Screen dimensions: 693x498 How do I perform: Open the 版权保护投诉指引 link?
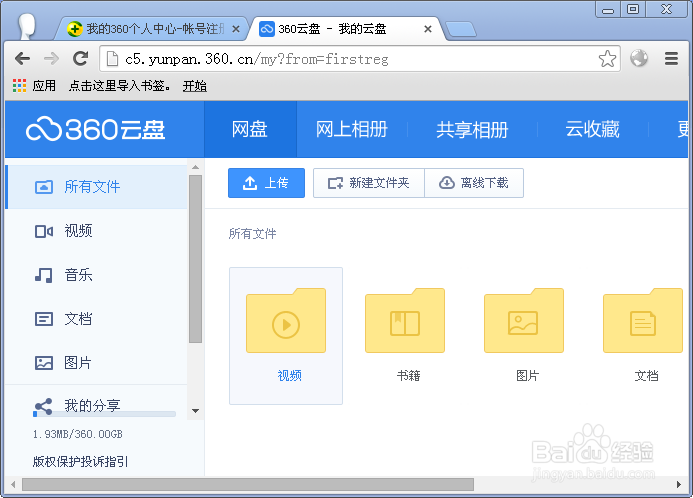click(x=80, y=462)
